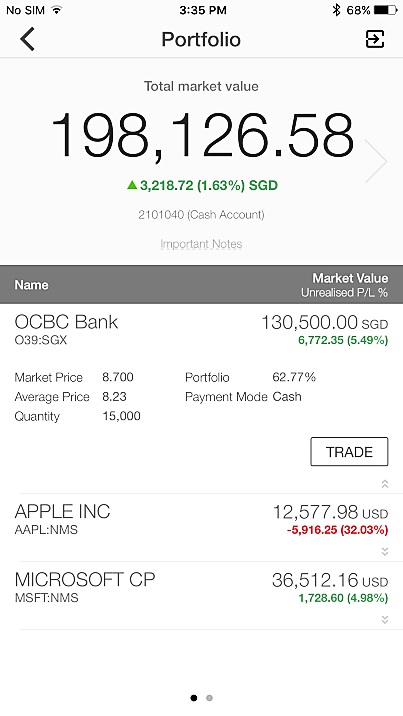Image resolution: width=403 pixels, height=716 pixels.
Task: Click the TRADE button for OCBC Bank
Action: (349, 452)
